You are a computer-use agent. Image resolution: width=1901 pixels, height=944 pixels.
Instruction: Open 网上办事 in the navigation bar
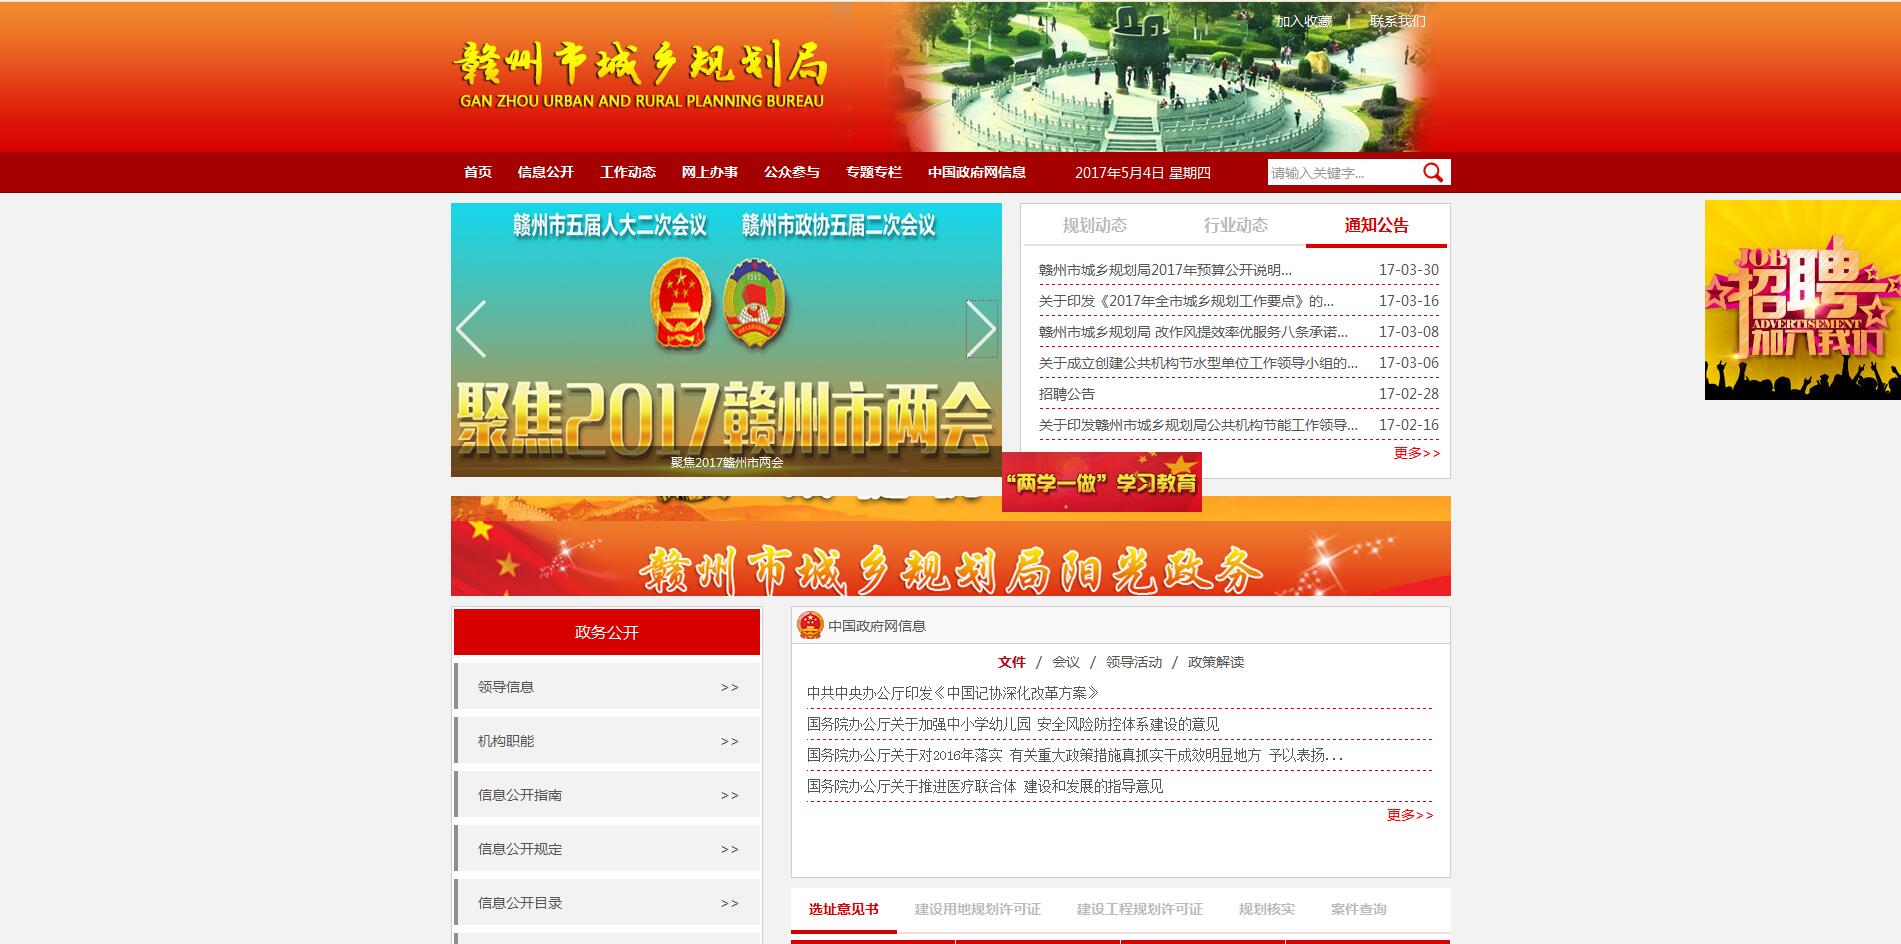click(x=709, y=172)
